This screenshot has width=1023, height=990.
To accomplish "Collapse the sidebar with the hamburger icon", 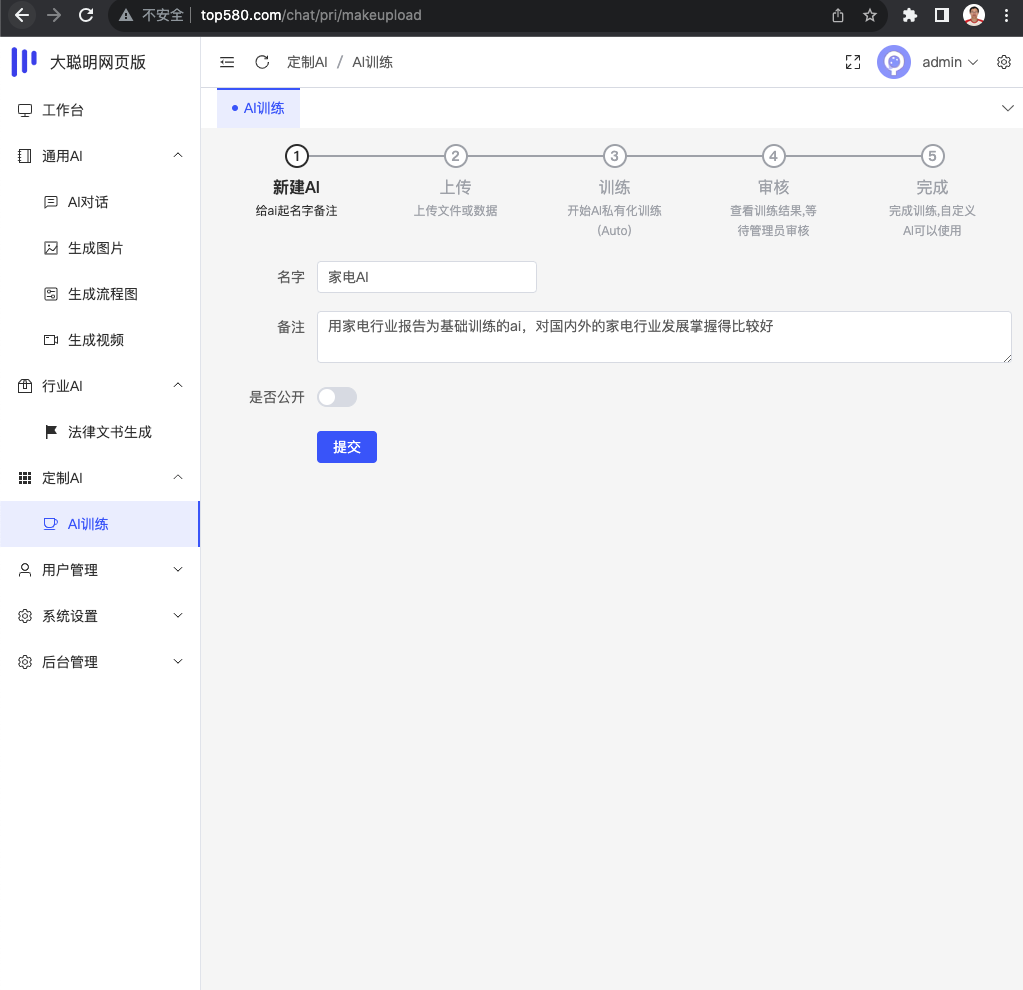I will click(x=226, y=61).
